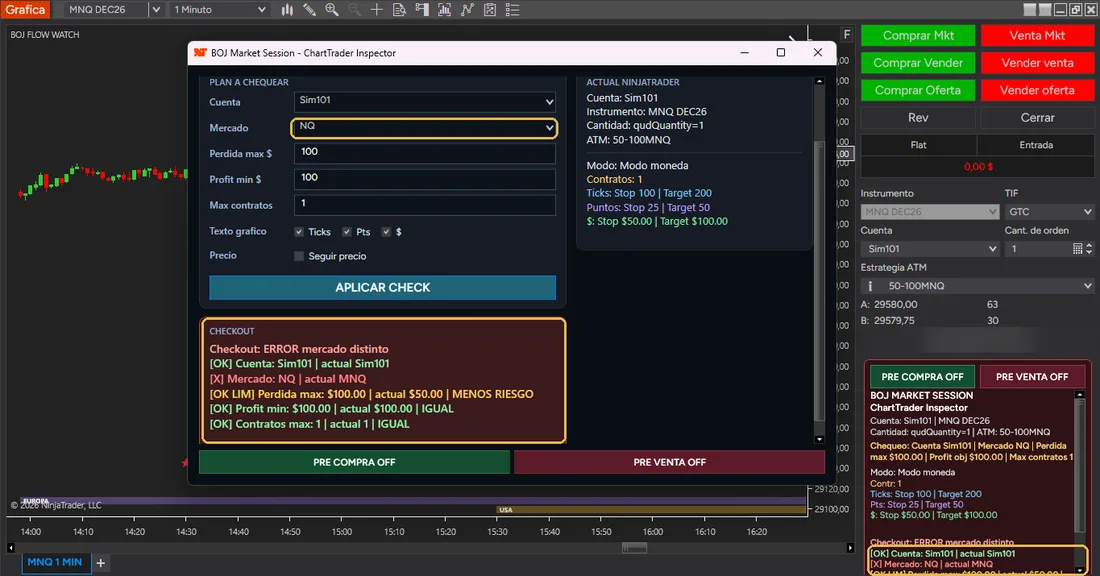Viewport: 1100px width, 576px height.
Task: Click the F marker above price axis
Action: coord(847,34)
